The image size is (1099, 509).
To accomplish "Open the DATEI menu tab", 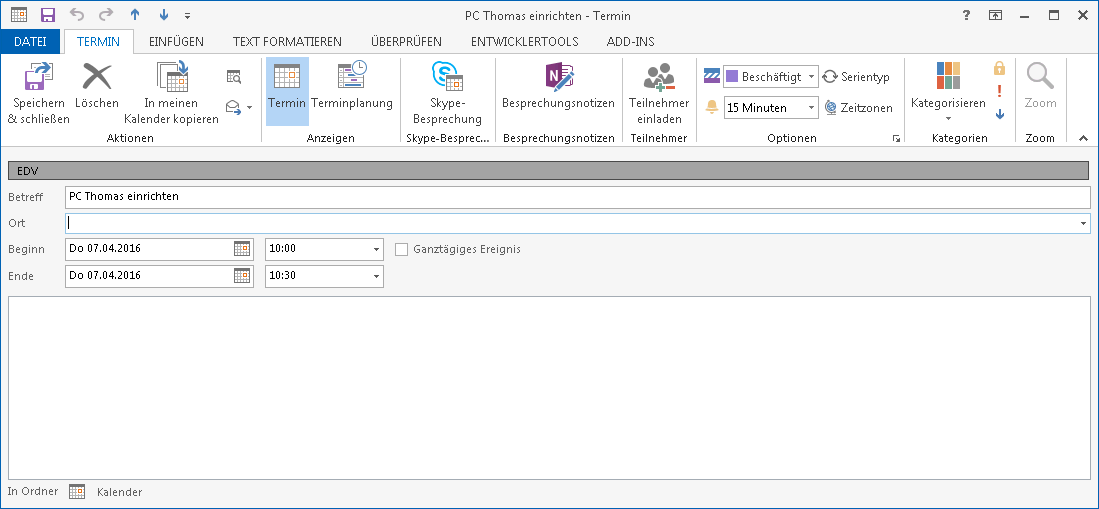I will click(31, 41).
